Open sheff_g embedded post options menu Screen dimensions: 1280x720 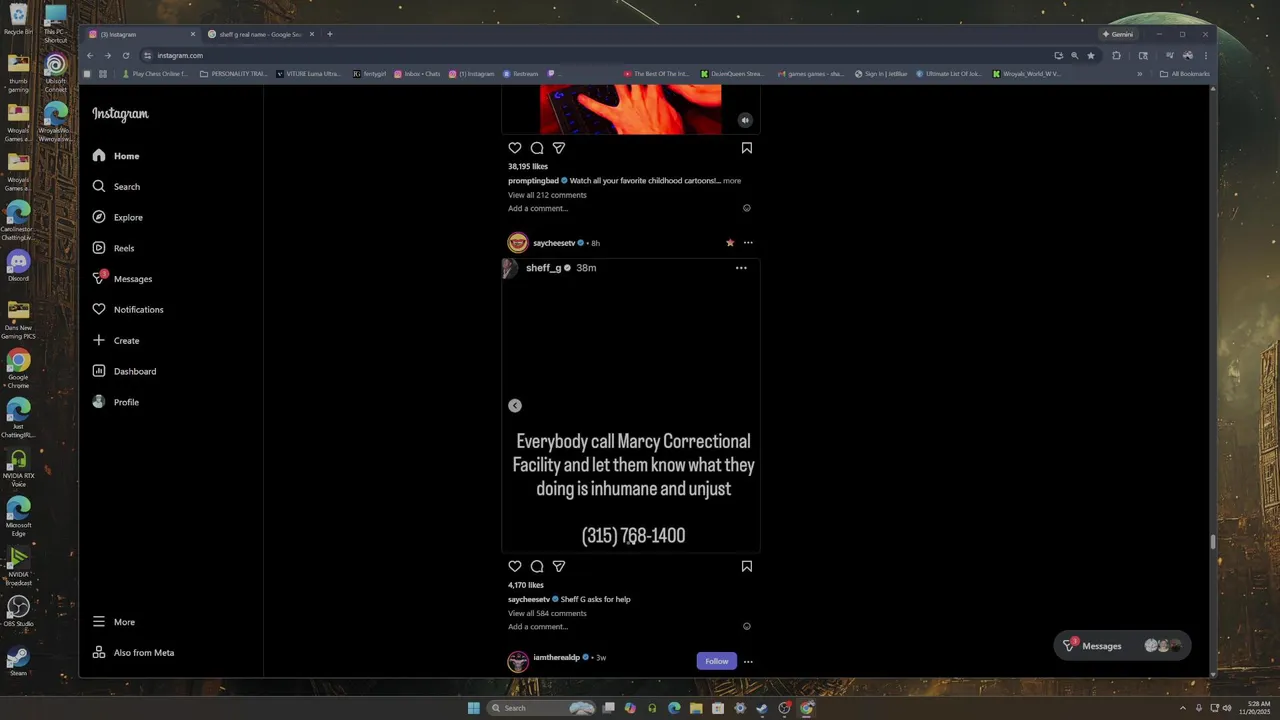point(741,268)
